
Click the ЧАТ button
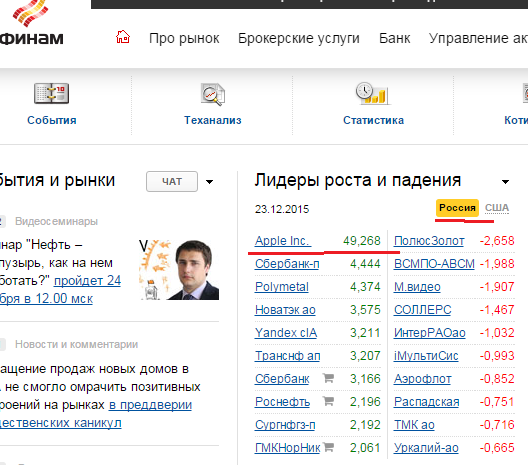tap(172, 181)
